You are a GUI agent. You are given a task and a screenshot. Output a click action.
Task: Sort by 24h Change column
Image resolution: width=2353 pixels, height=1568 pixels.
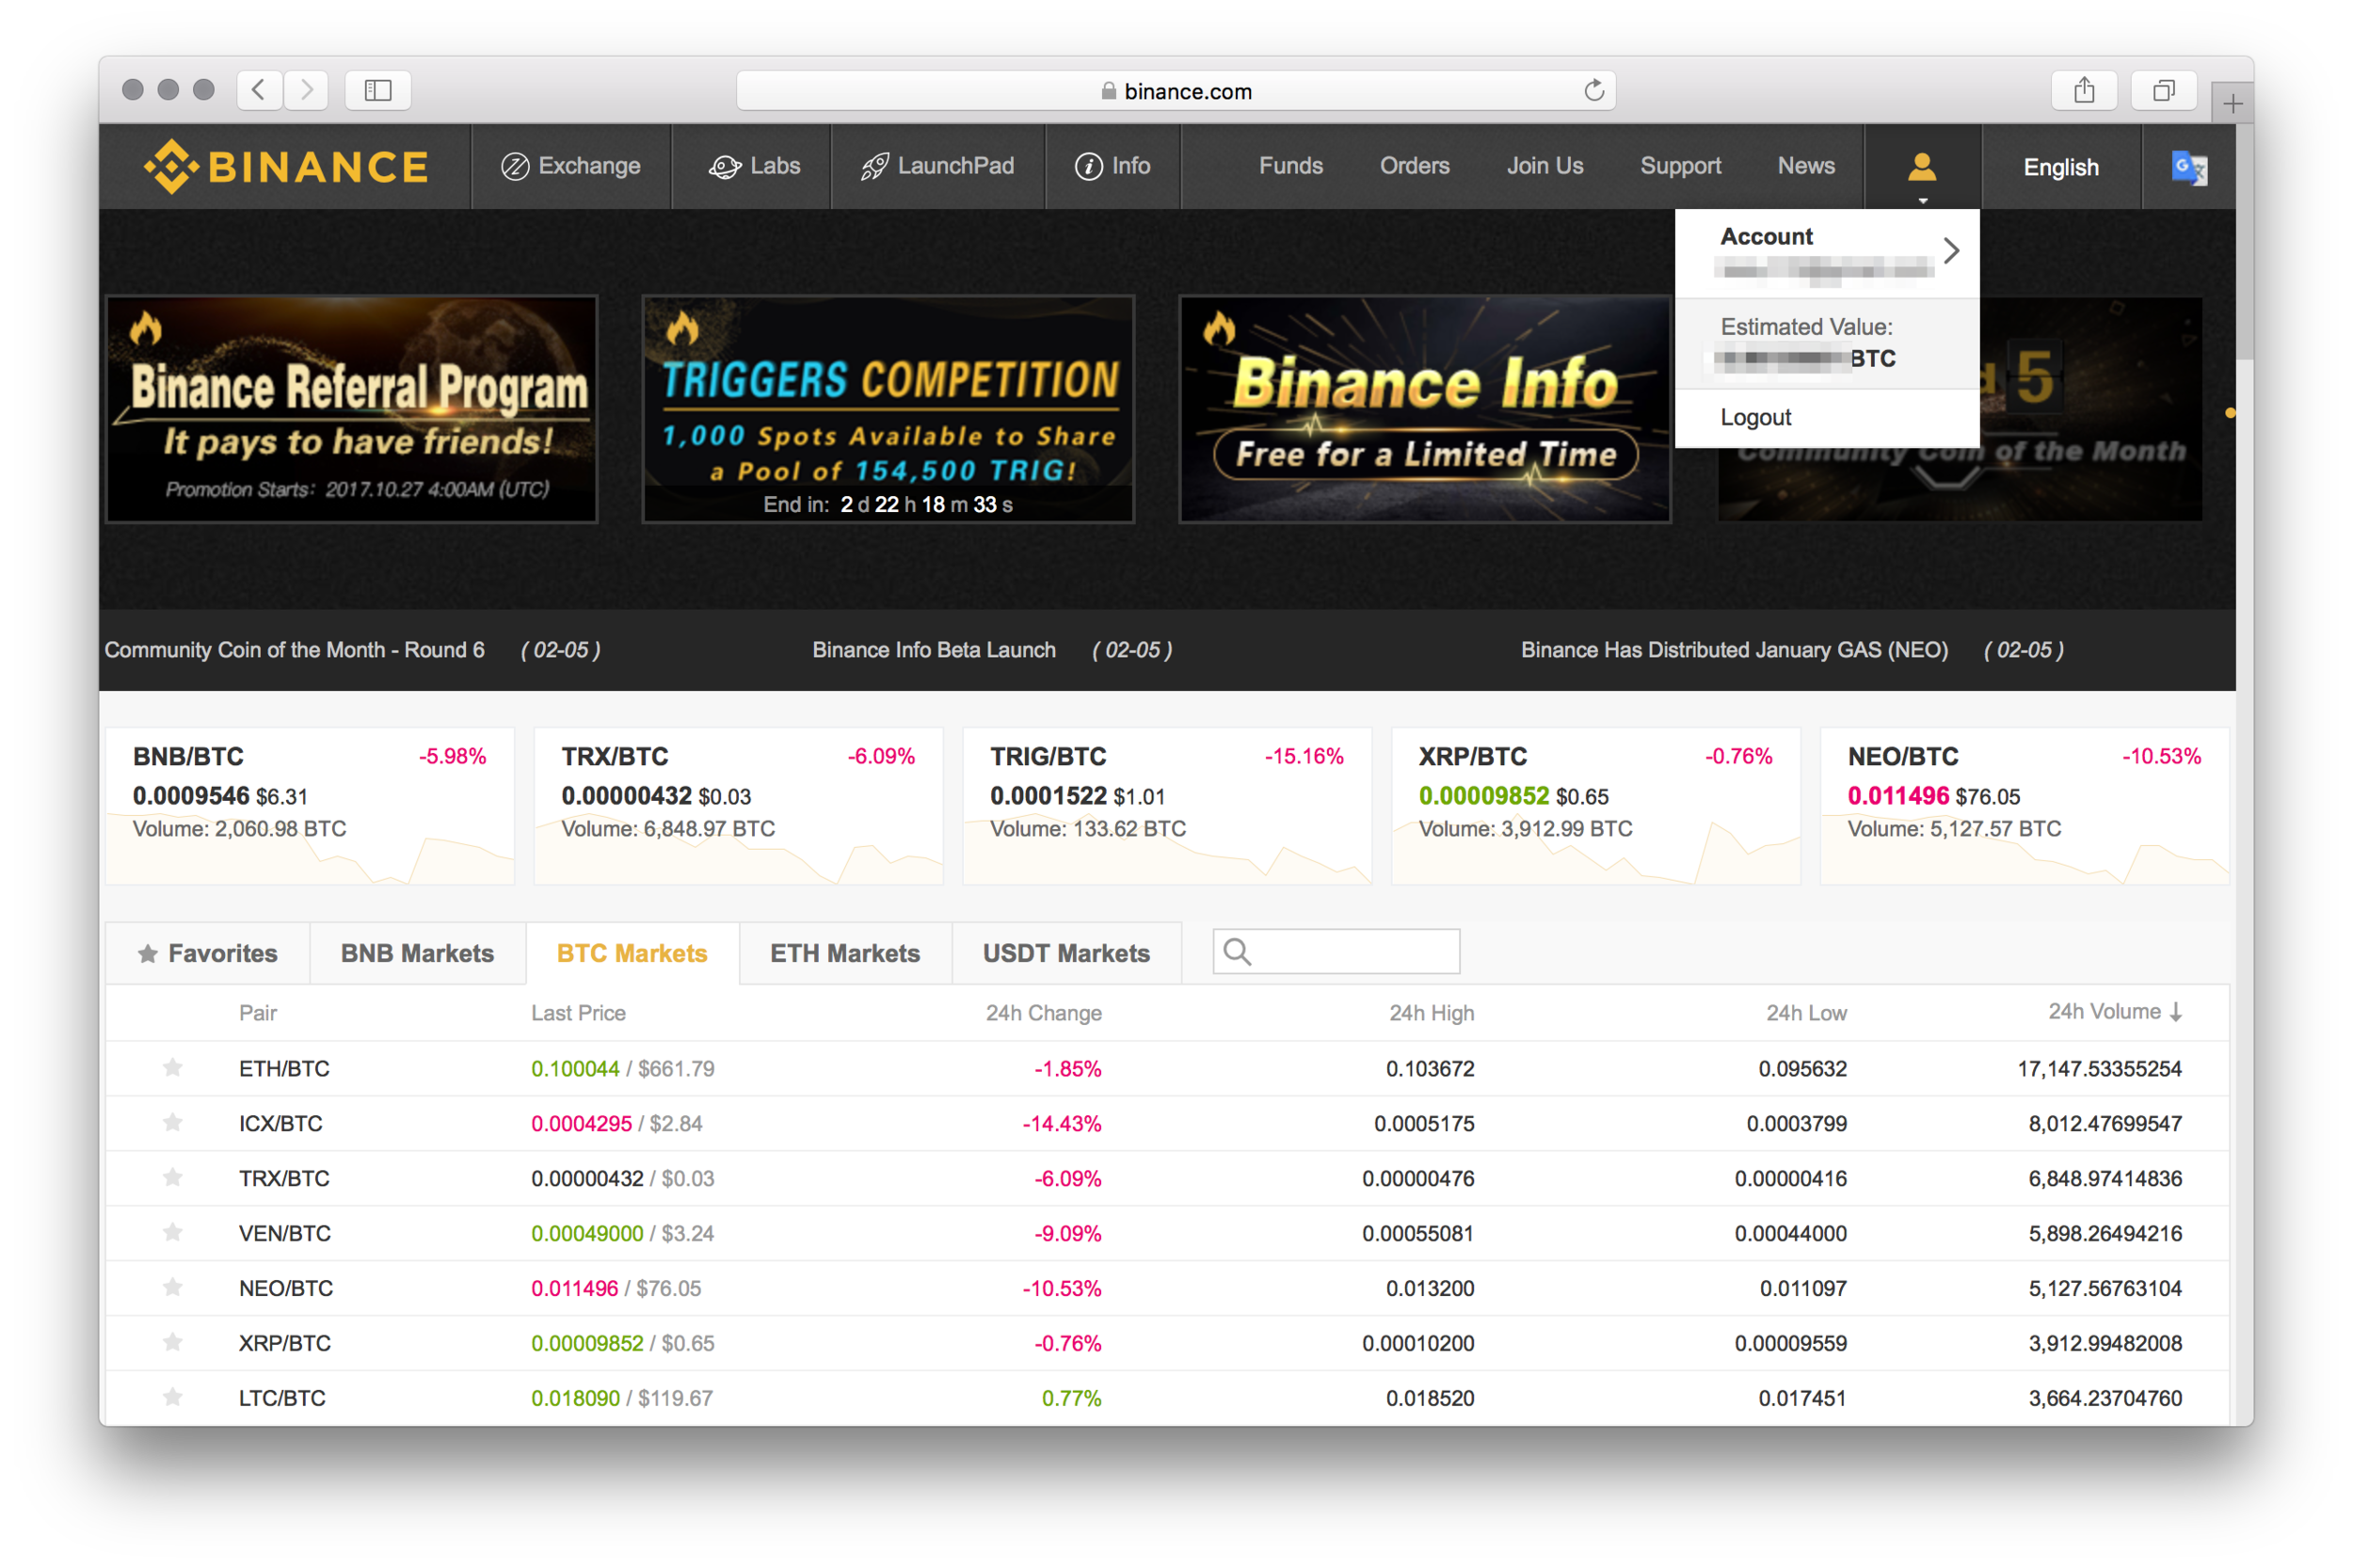click(1043, 1013)
